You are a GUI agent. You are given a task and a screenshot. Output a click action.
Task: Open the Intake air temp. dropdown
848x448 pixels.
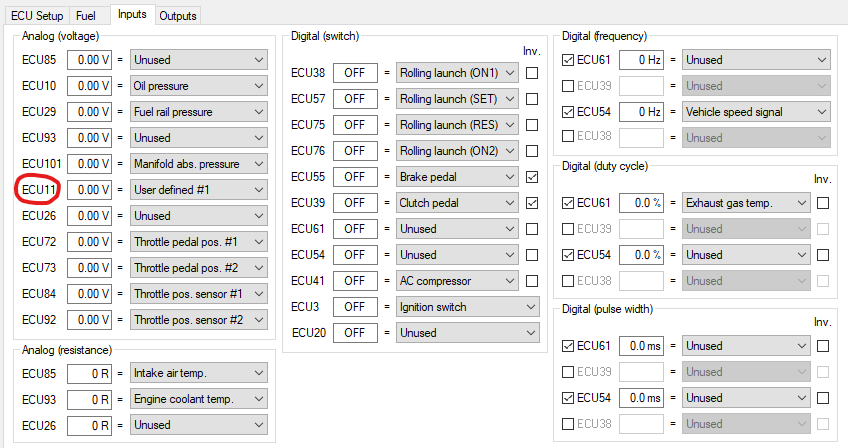198,373
